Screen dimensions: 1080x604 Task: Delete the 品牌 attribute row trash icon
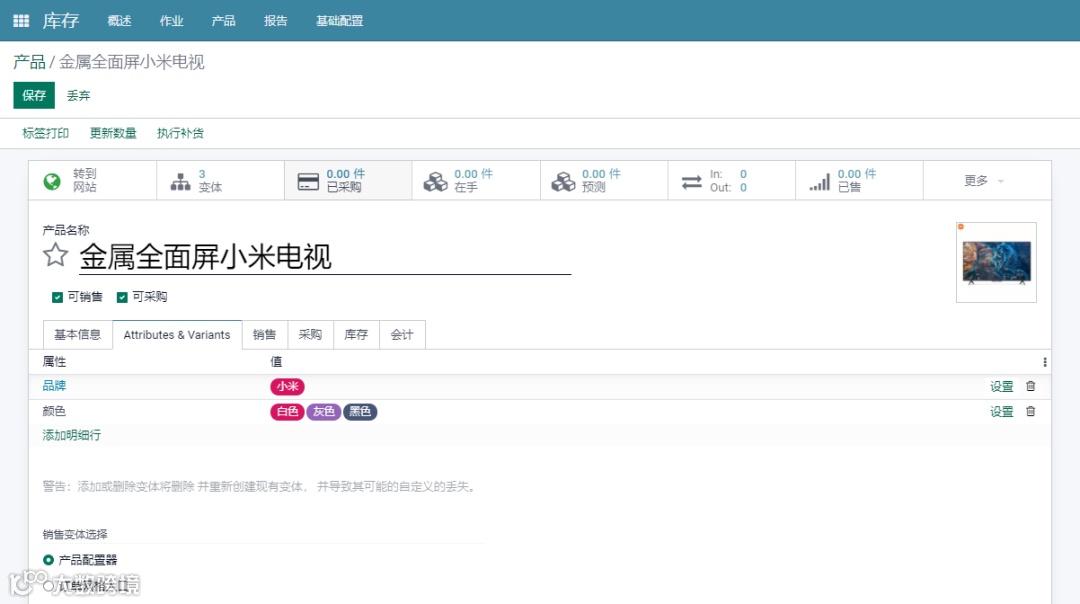click(x=1030, y=386)
